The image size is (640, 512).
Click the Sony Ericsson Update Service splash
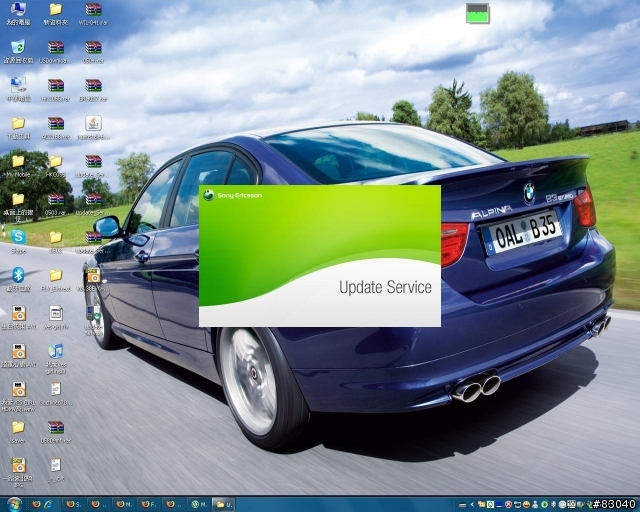pyautogui.click(x=320, y=256)
